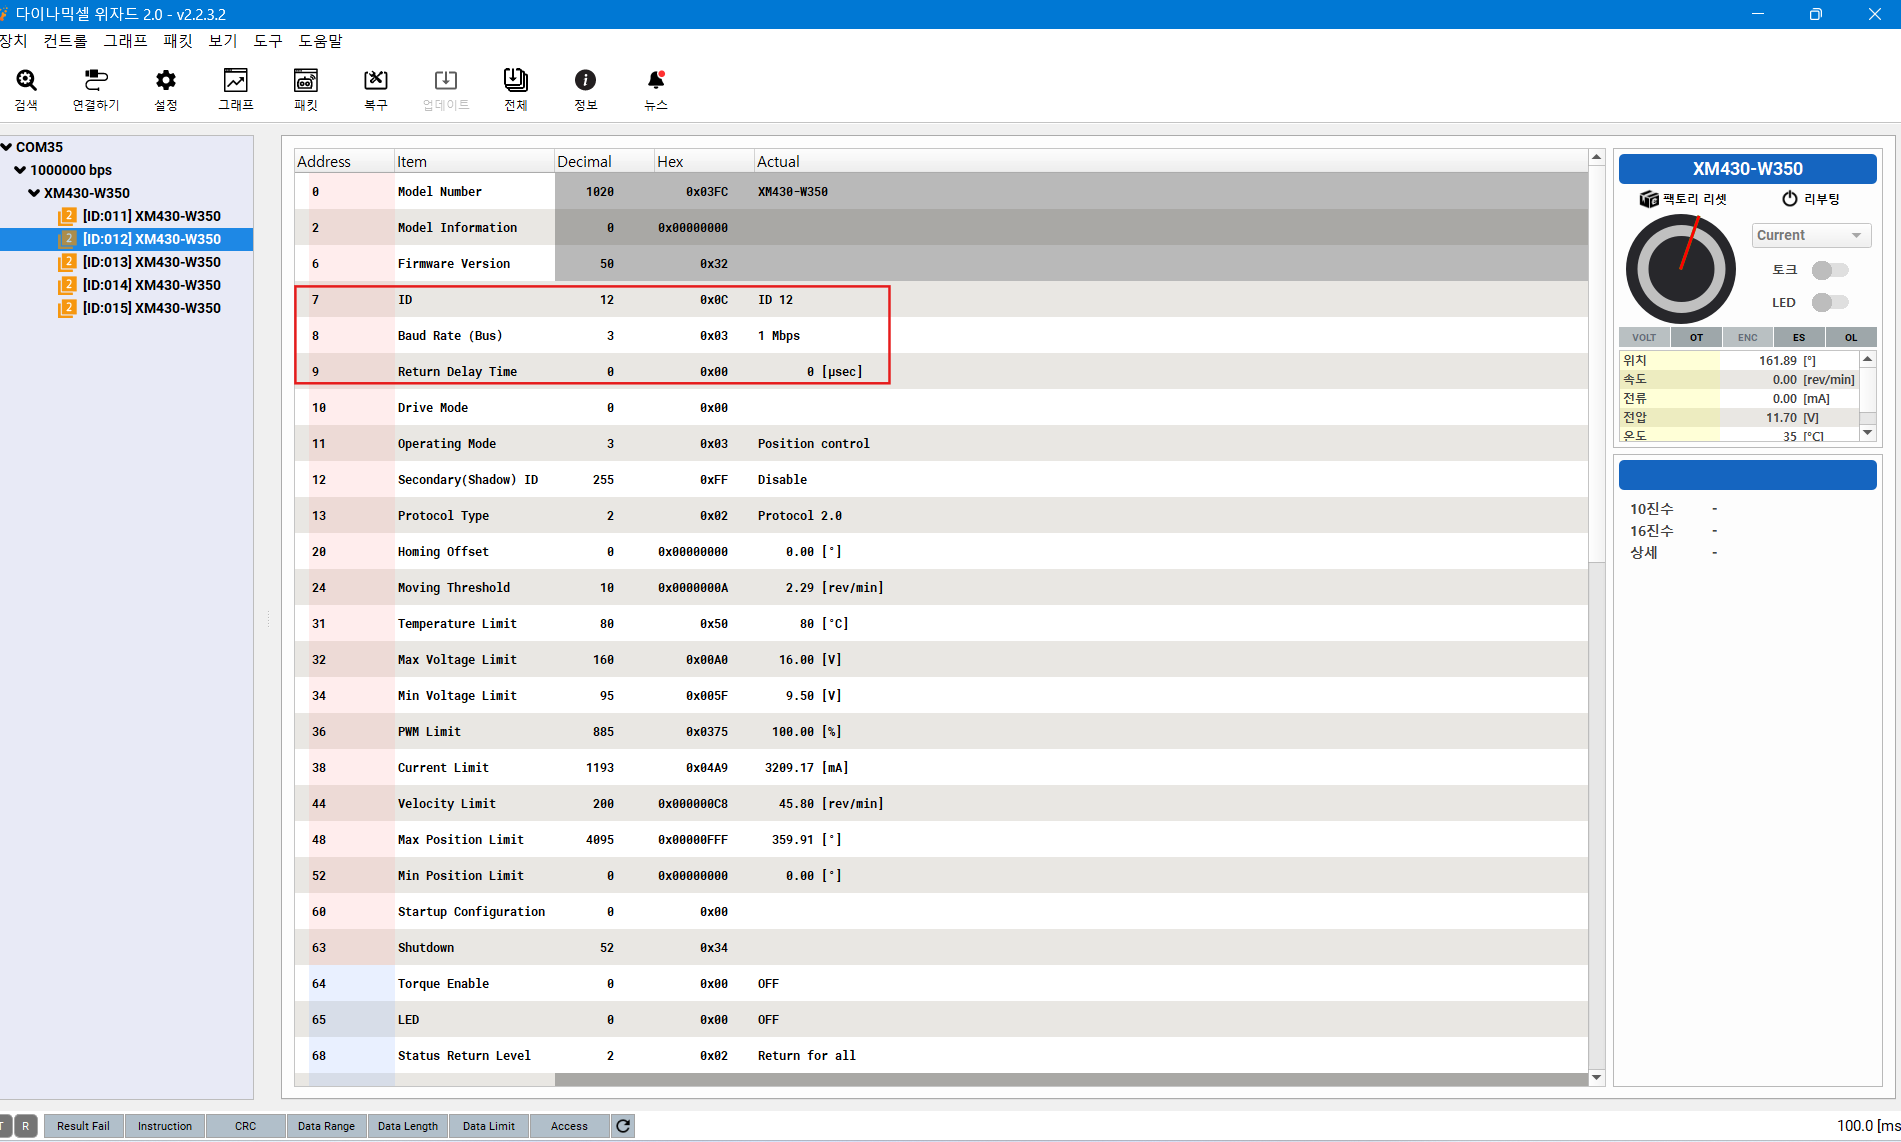Viewport: 1901px width, 1142px height.
Task: Click the circular position dial
Action: tap(1680, 269)
